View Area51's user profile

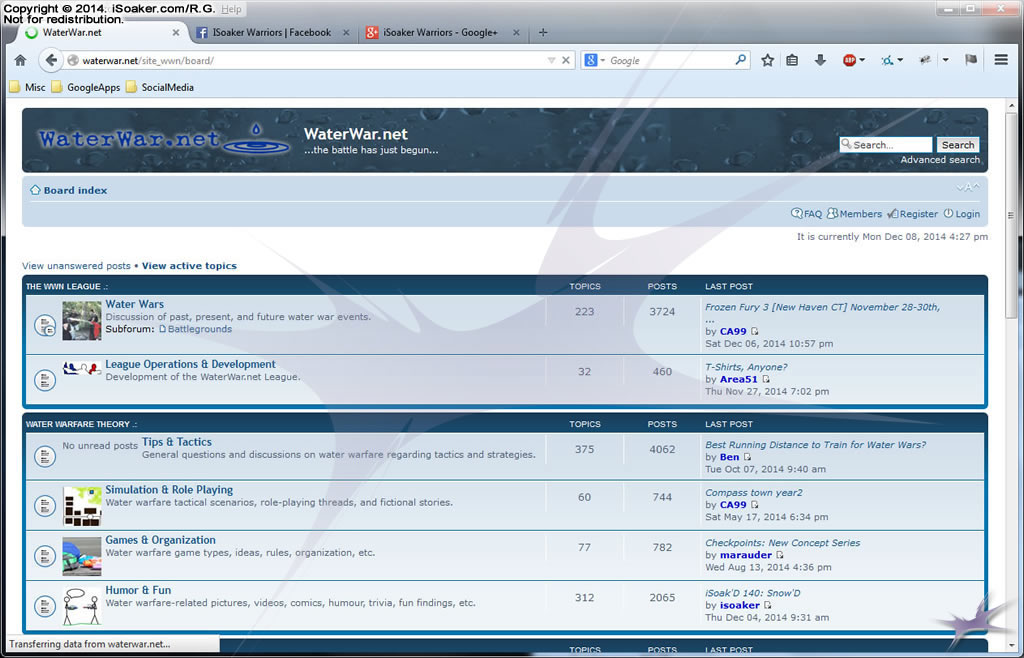[739, 379]
